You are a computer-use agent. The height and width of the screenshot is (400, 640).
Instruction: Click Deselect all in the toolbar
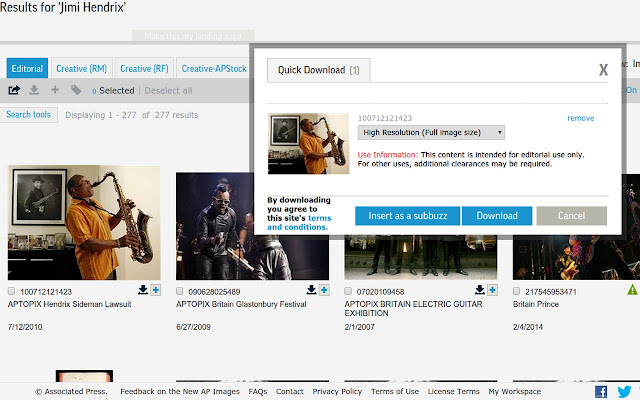(x=168, y=91)
